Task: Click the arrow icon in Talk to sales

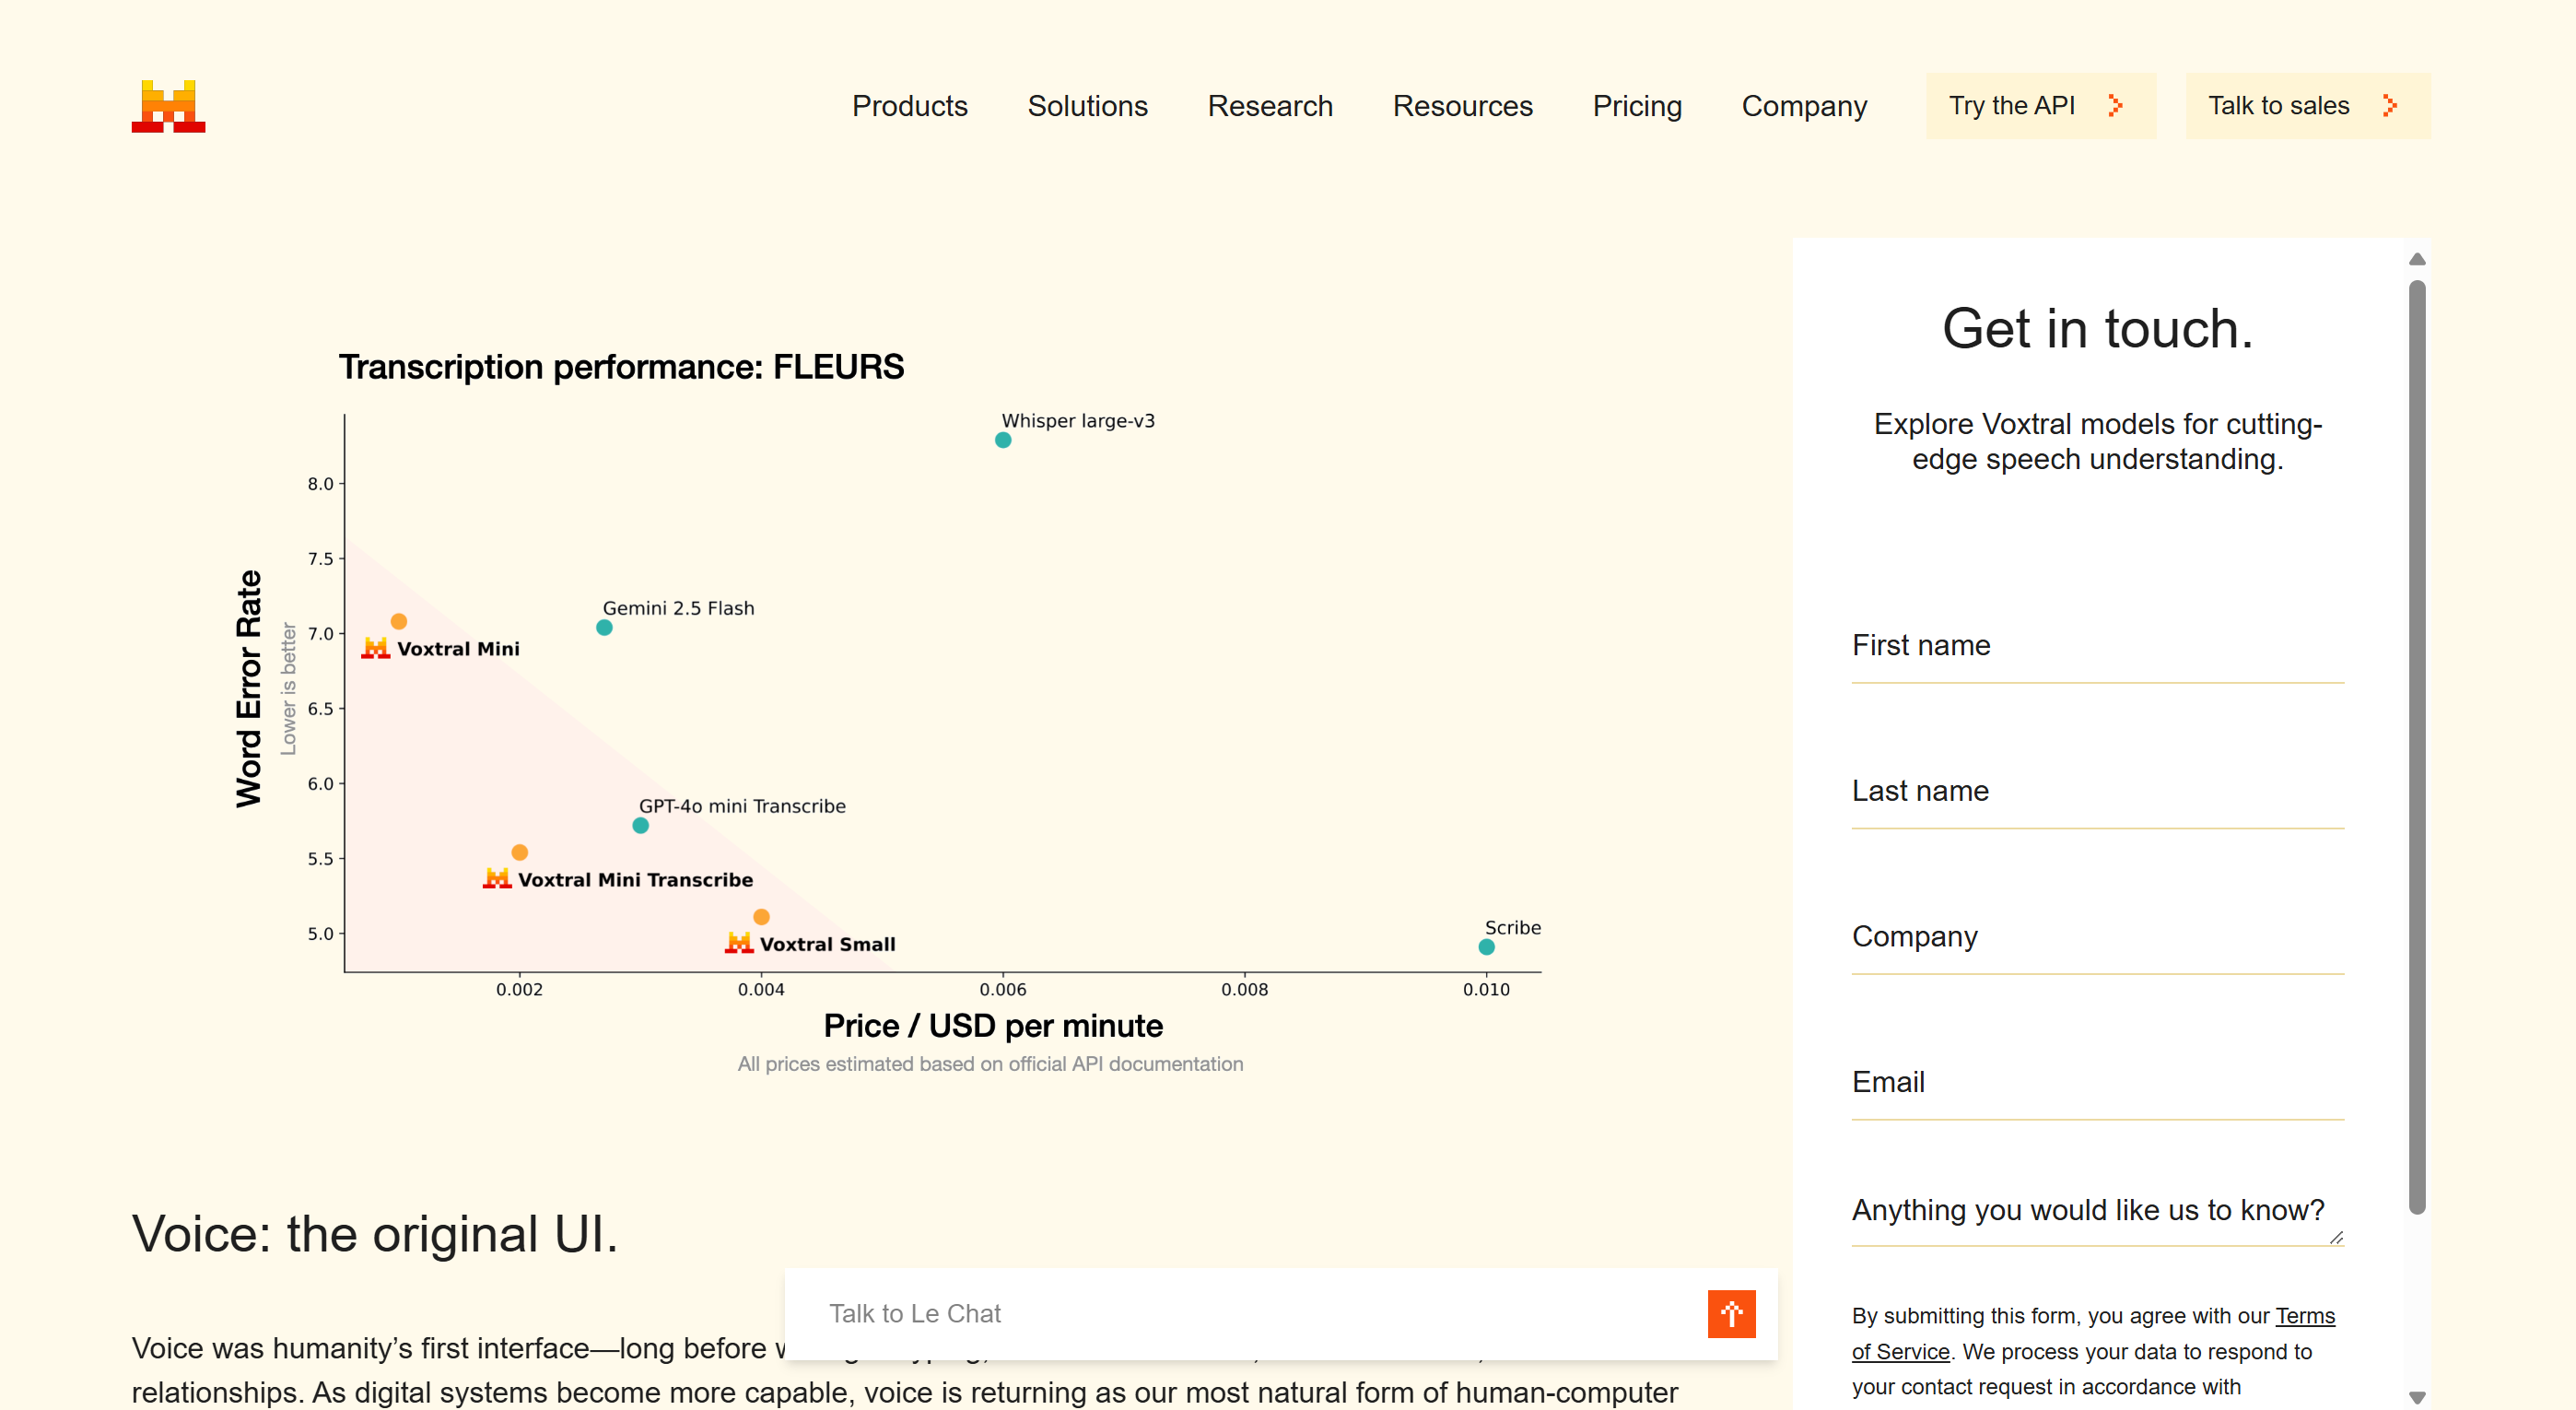Action: (2389, 106)
